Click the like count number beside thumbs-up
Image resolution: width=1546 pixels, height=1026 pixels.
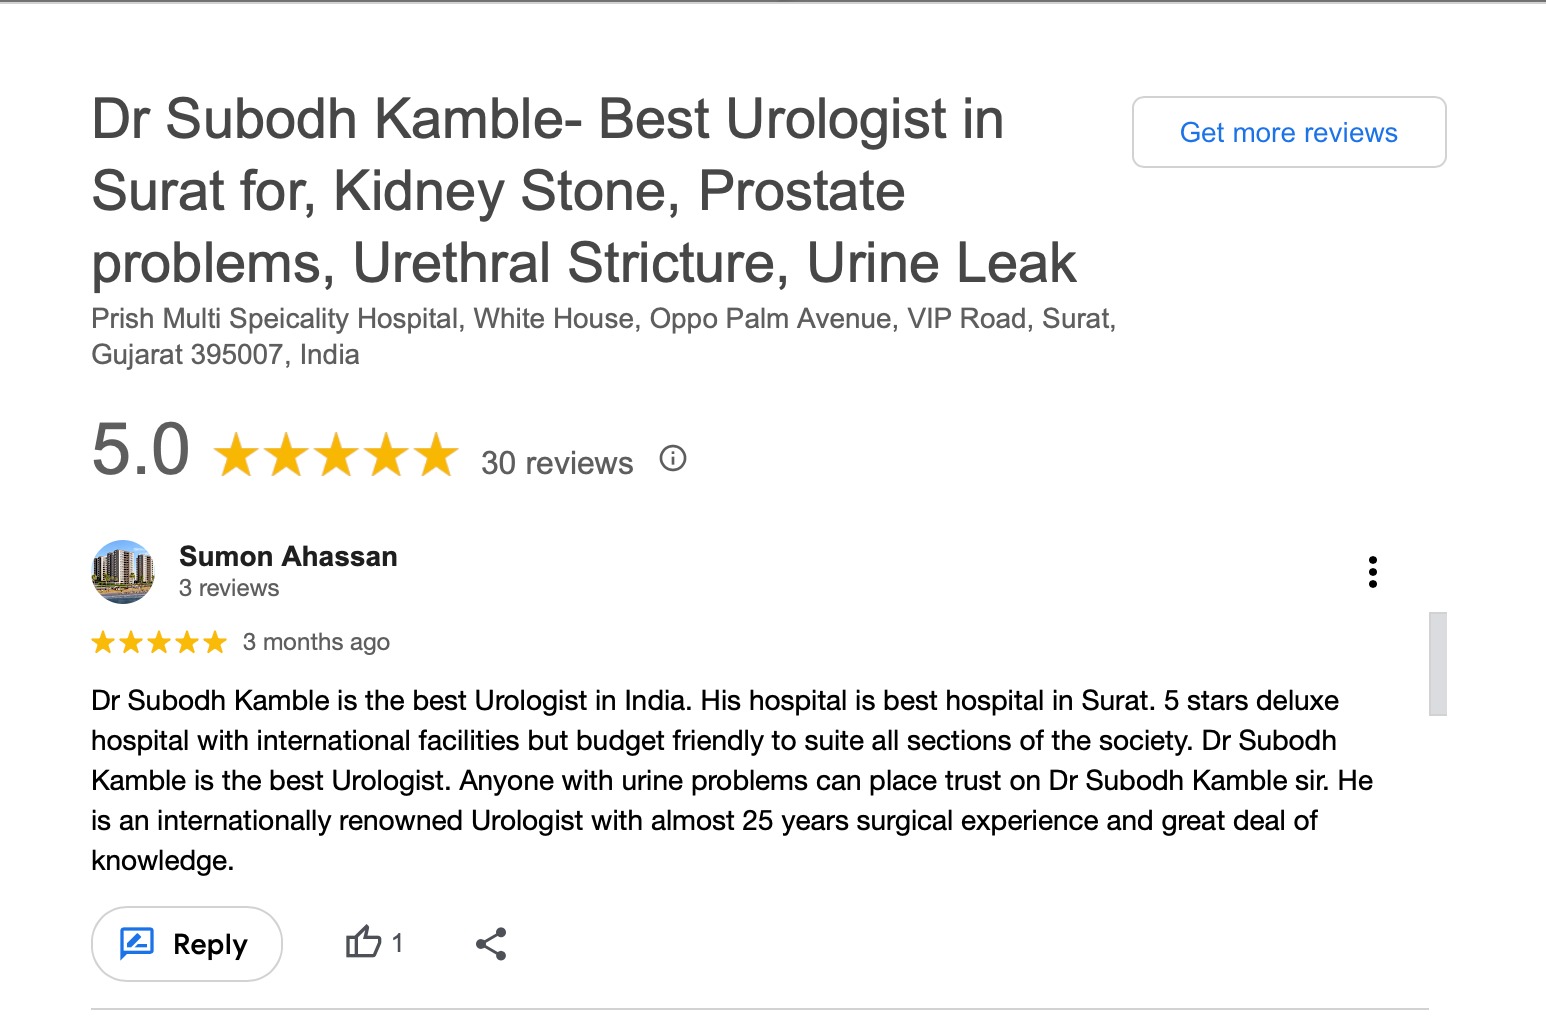pos(397,943)
